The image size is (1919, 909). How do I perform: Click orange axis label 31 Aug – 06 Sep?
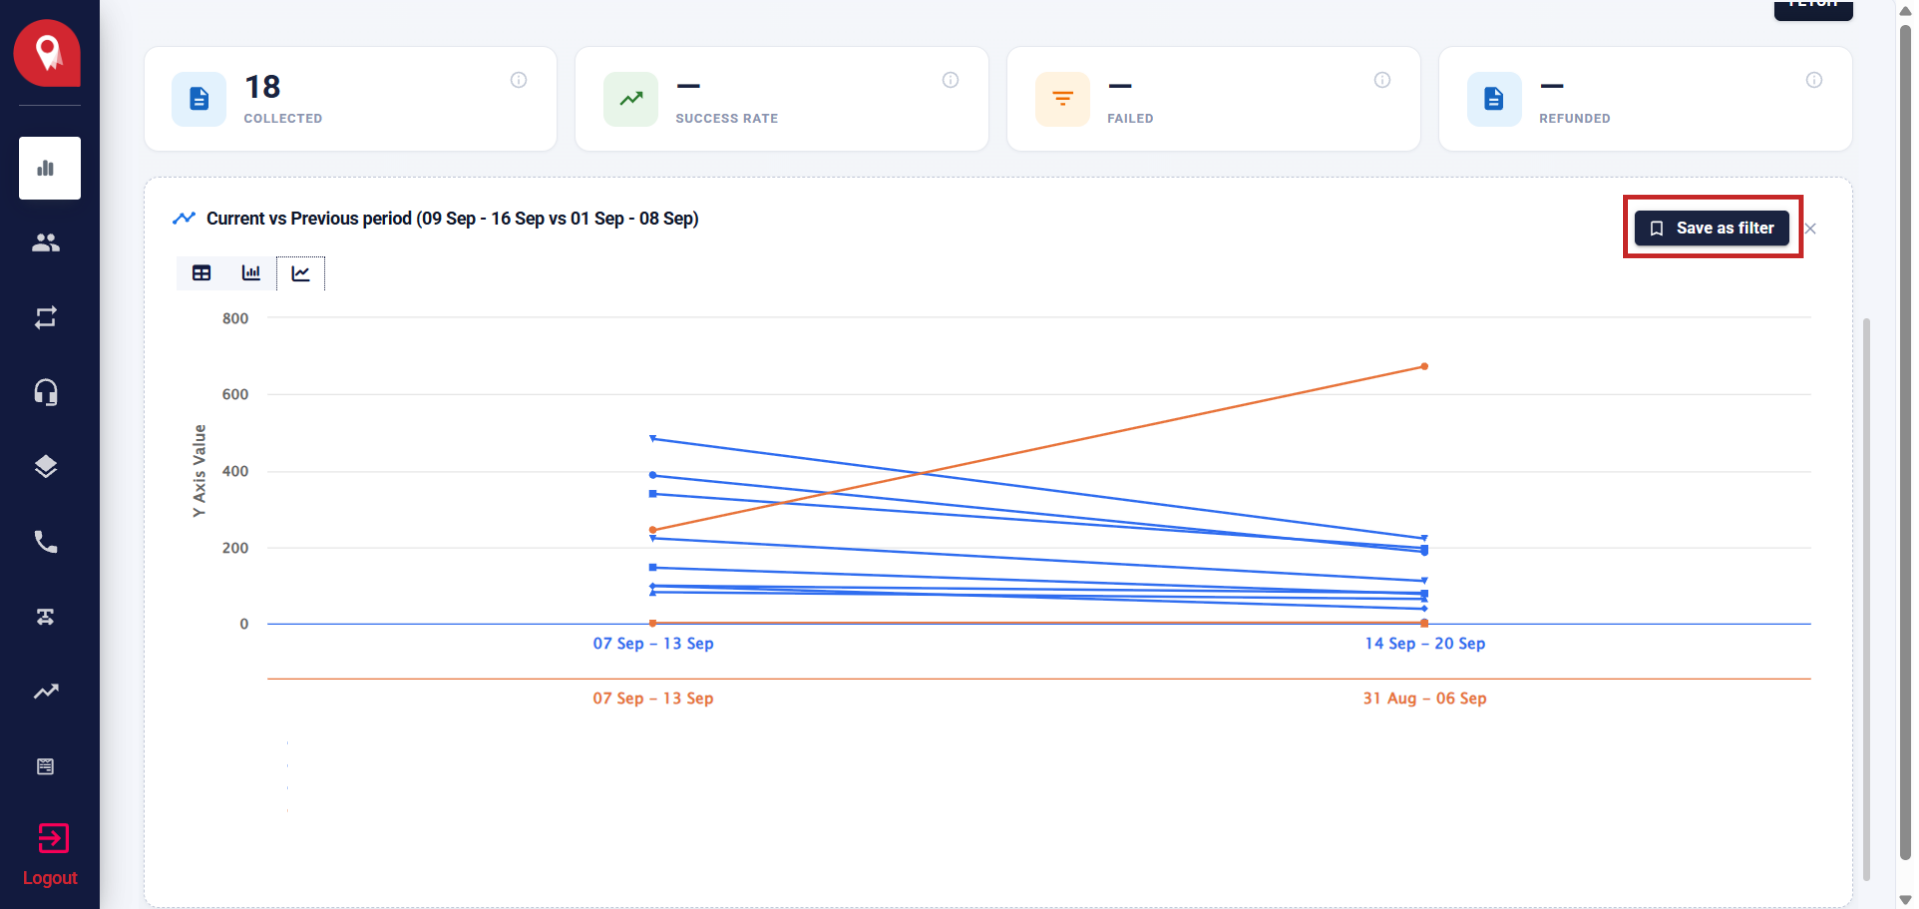click(x=1425, y=699)
